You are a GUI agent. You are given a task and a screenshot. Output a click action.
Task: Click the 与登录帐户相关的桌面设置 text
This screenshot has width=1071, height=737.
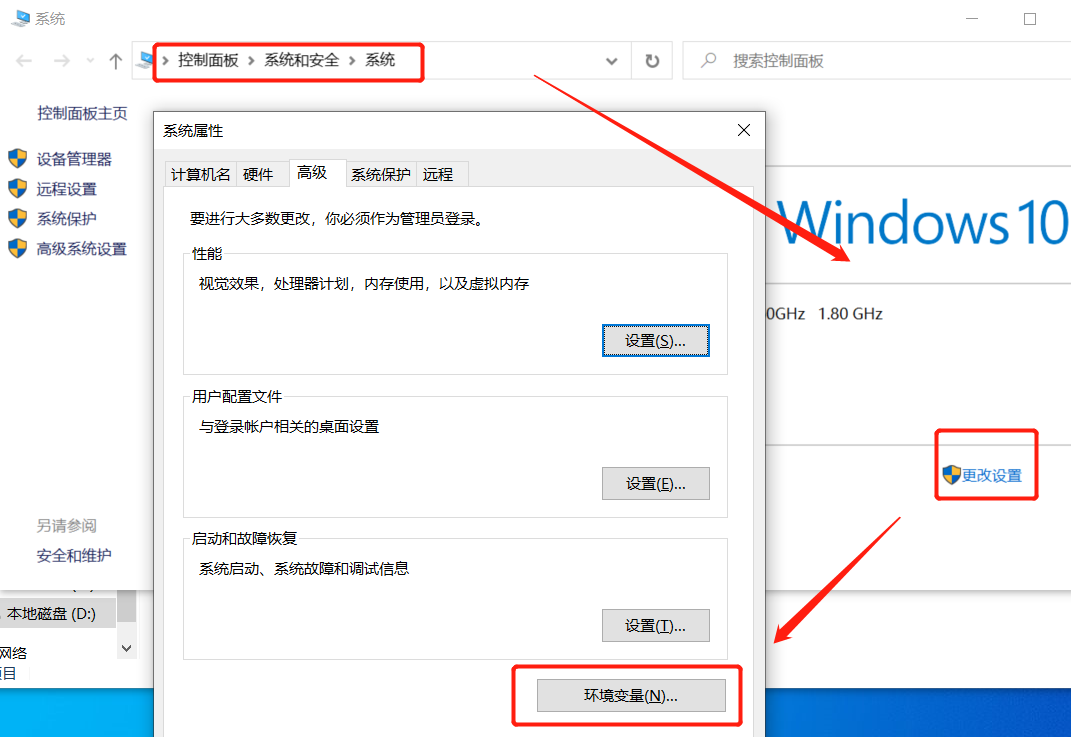coord(289,427)
